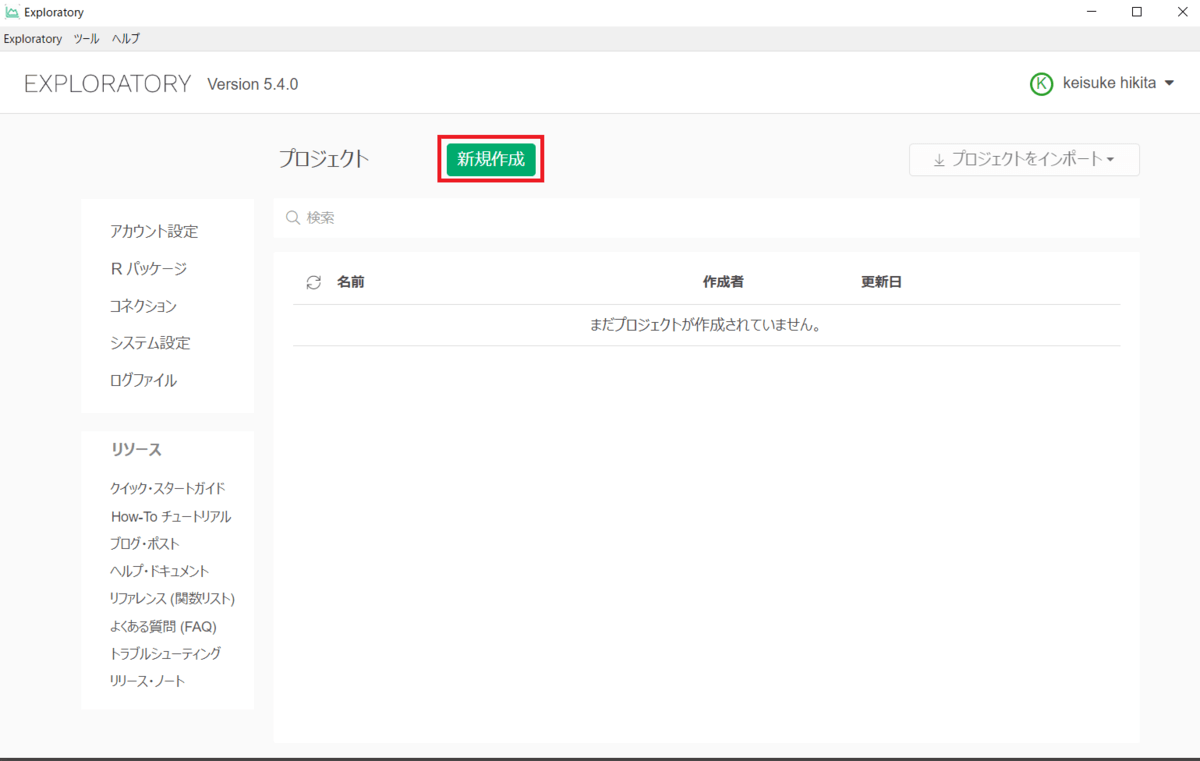The width and height of the screenshot is (1200, 761).
Task: Click the magnifier icon in search box
Action: pyautogui.click(x=293, y=218)
